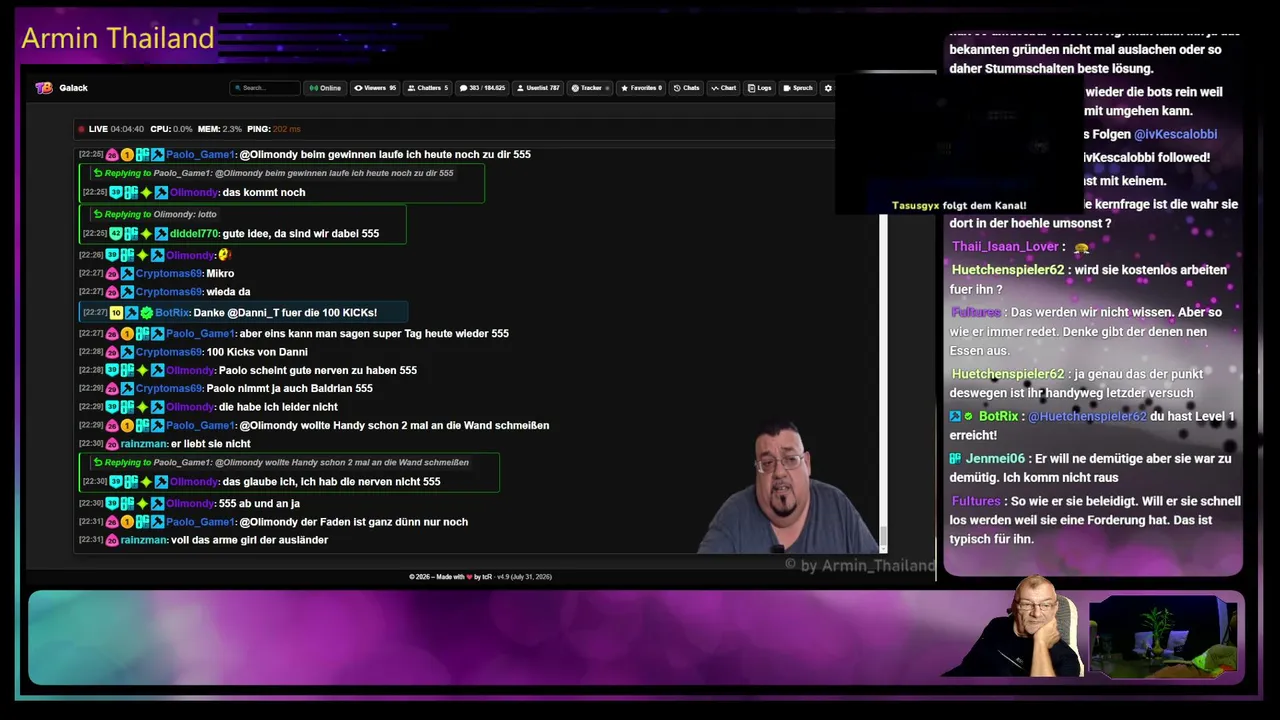Image resolution: width=1280 pixels, height=720 pixels.
Task: Click the quoted text 'Replying to Olimondy: lotto'
Action: click(x=161, y=214)
